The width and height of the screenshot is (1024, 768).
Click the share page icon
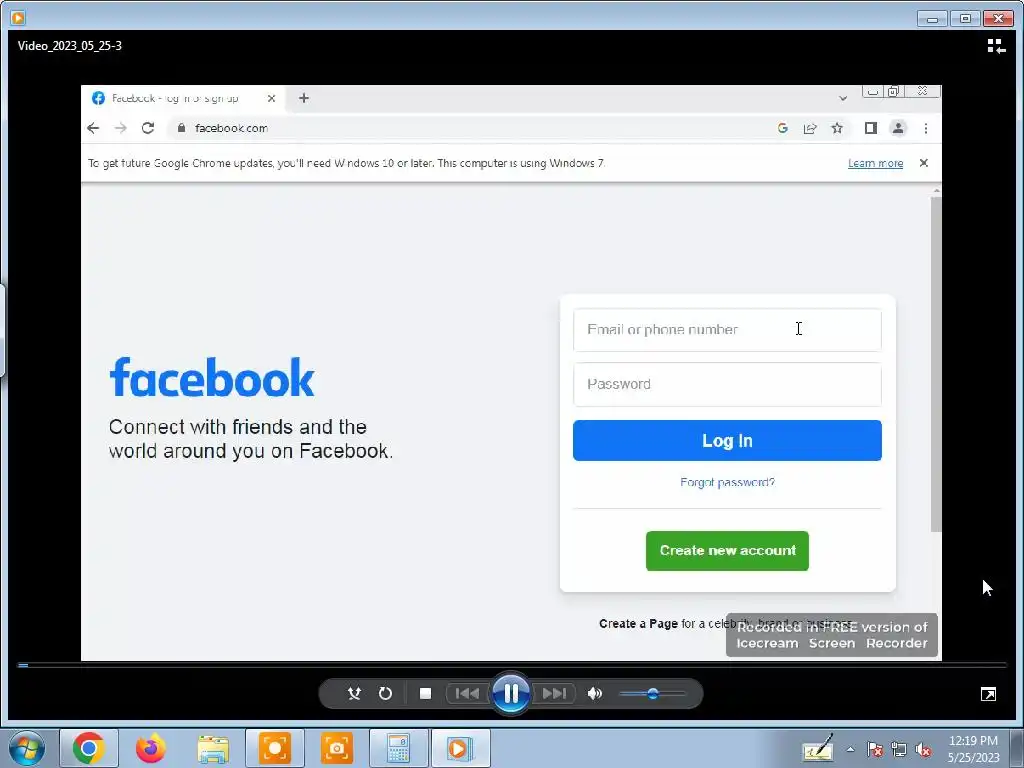[810, 128]
